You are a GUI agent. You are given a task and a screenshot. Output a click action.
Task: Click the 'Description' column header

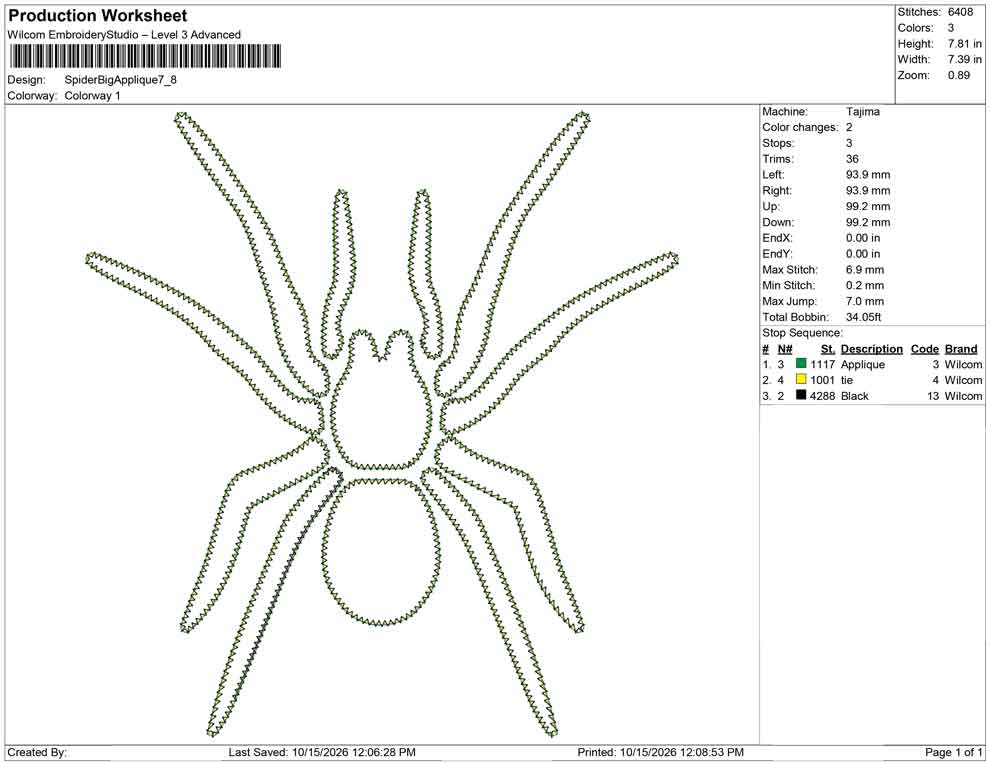(x=872, y=348)
